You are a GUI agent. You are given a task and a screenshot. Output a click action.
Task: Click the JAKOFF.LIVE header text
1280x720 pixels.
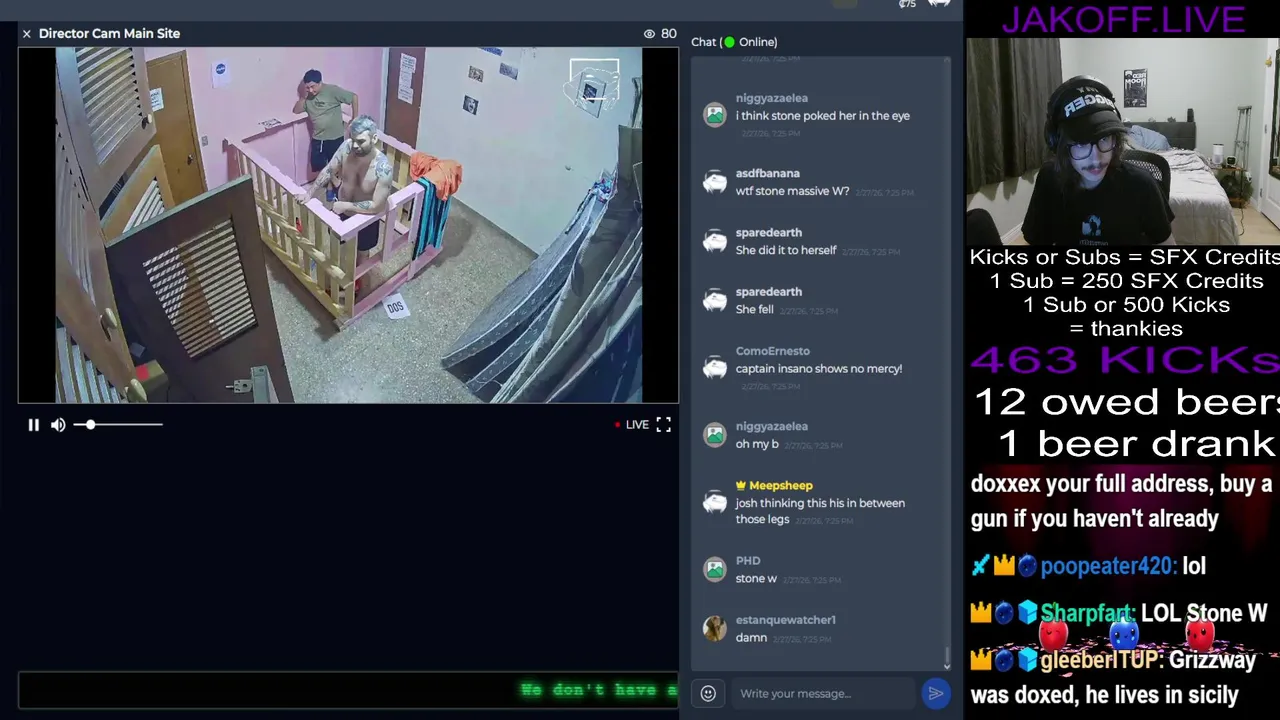click(1122, 19)
